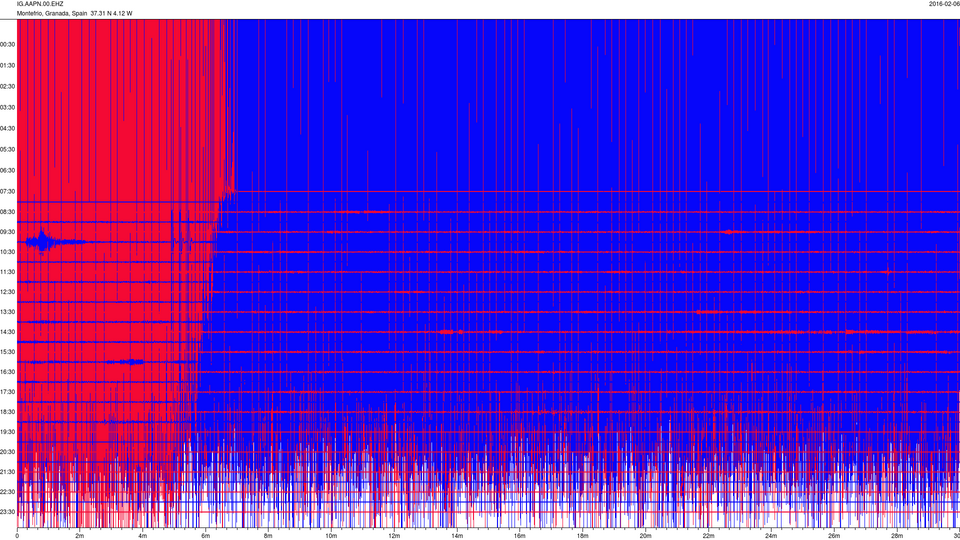
Task: Select the 21:30 time label
Action: 7,472
